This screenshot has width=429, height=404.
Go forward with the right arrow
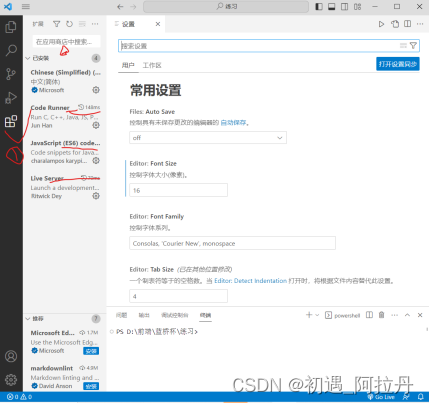[133, 7]
